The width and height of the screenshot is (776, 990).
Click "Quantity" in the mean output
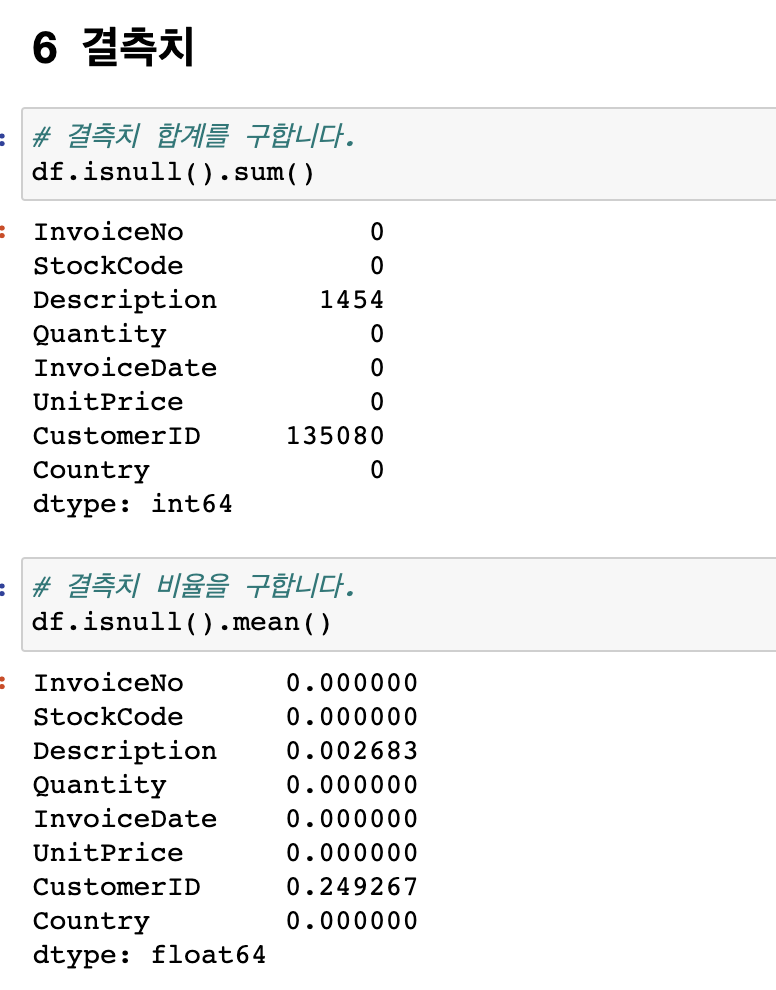pyautogui.click(x=100, y=785)
